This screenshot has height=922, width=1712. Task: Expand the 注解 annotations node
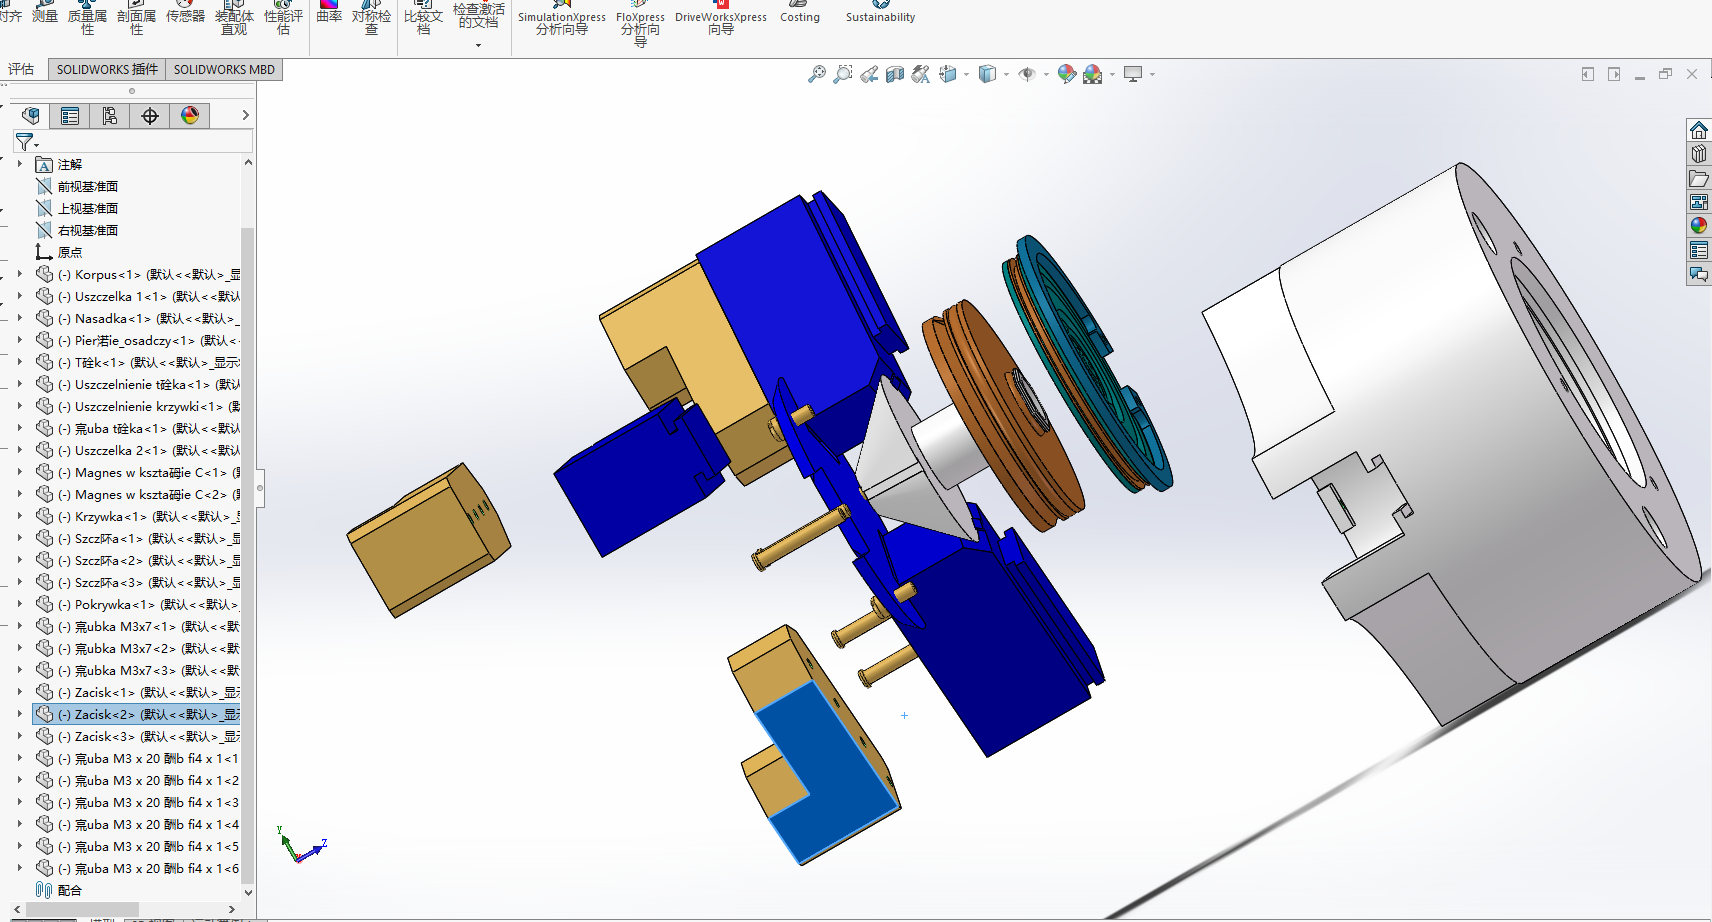click(x=19, y=163)
